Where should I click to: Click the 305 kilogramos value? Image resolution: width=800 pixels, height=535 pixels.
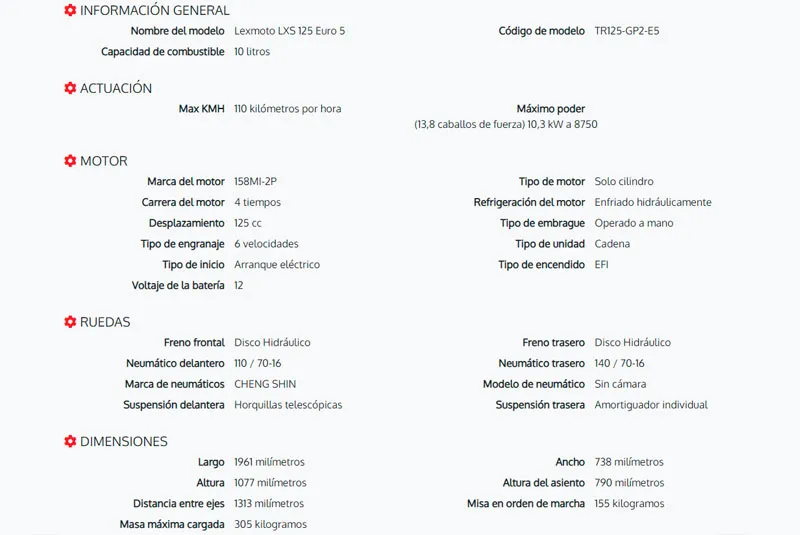270,524
